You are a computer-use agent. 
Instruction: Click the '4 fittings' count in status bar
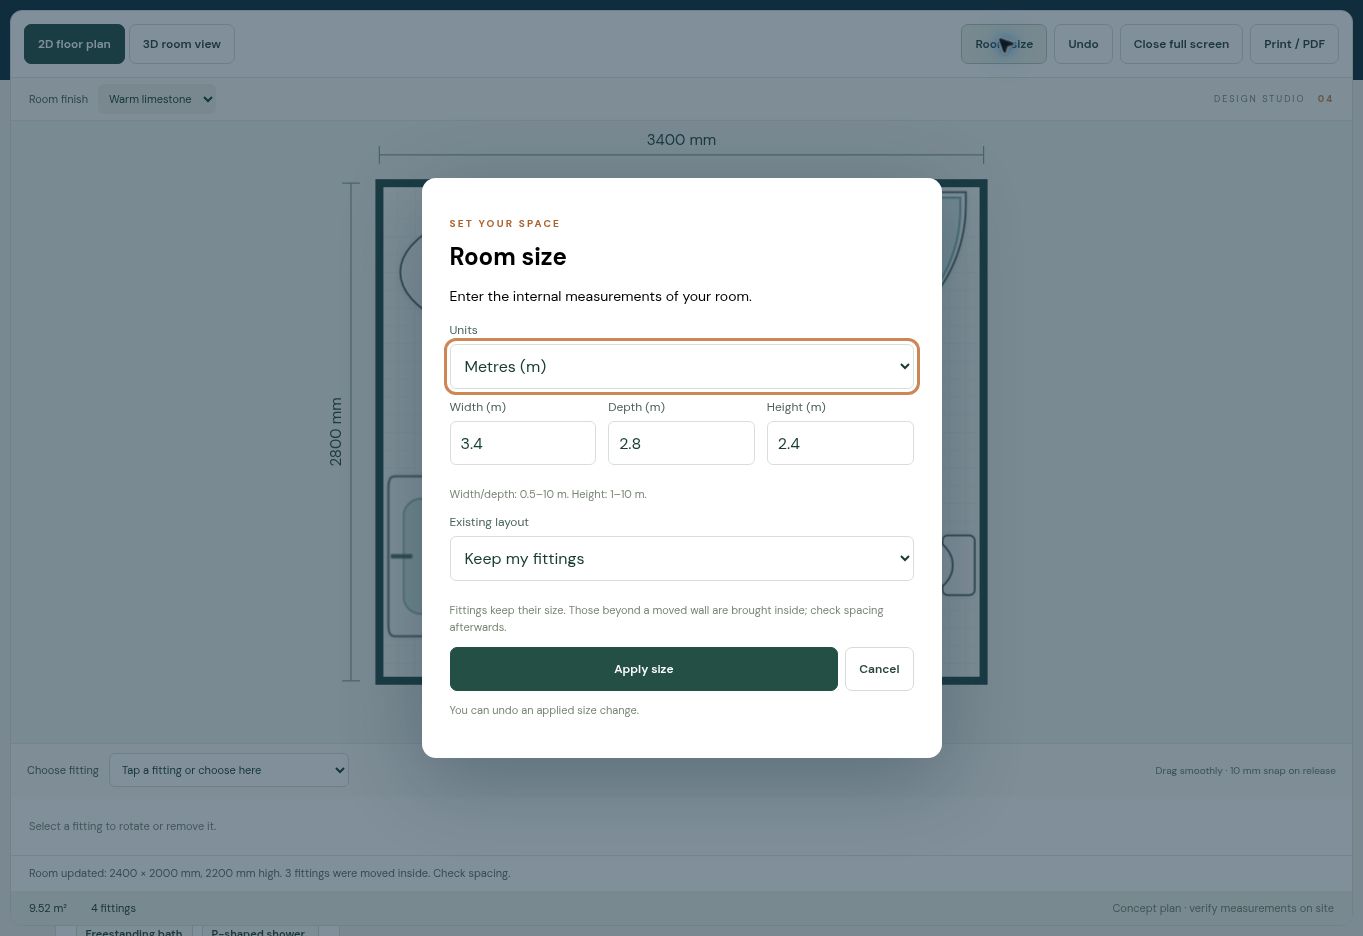coord(113,908)
